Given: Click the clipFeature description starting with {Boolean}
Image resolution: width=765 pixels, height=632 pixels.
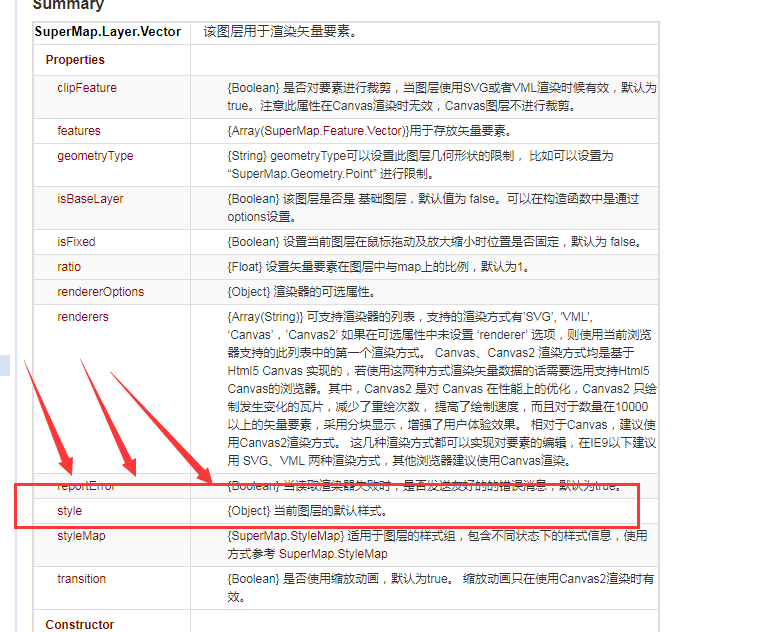Looking at the screenshot, I should click(x=442, y=97).
